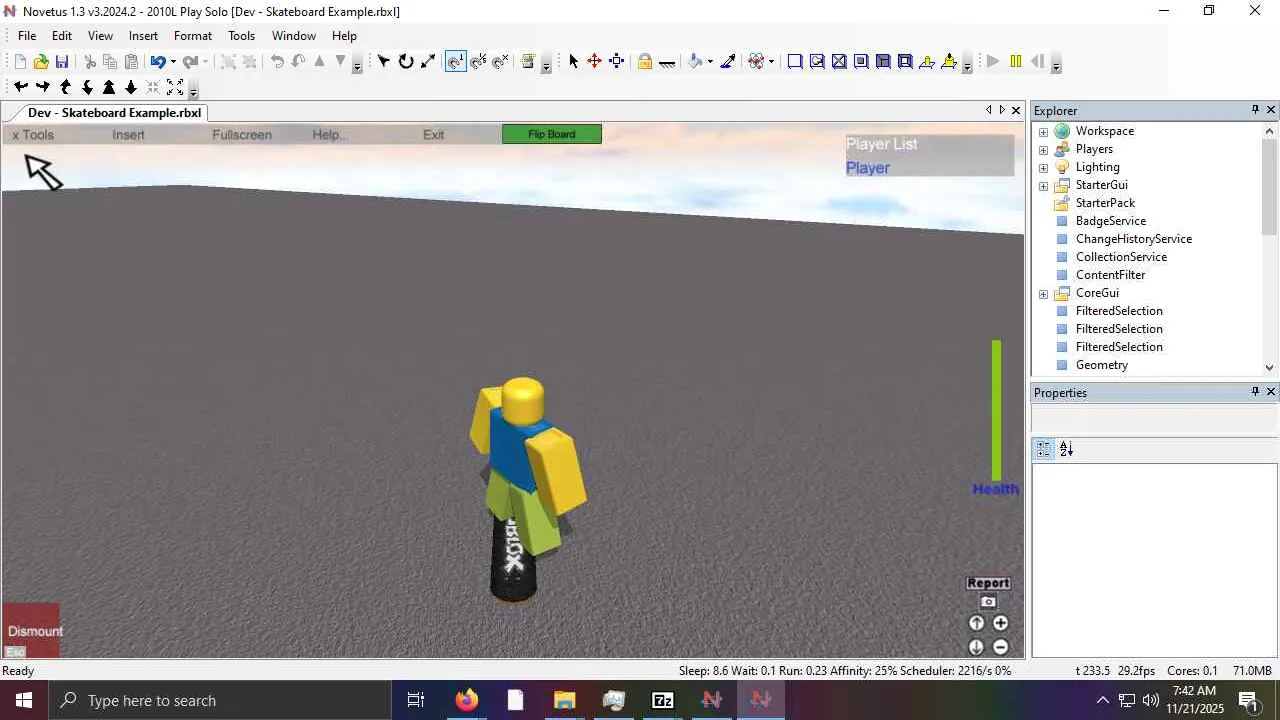Screen dimensions: 1280x720
Task: Expand the Workspace tree node
Action: pos(1044,131)
